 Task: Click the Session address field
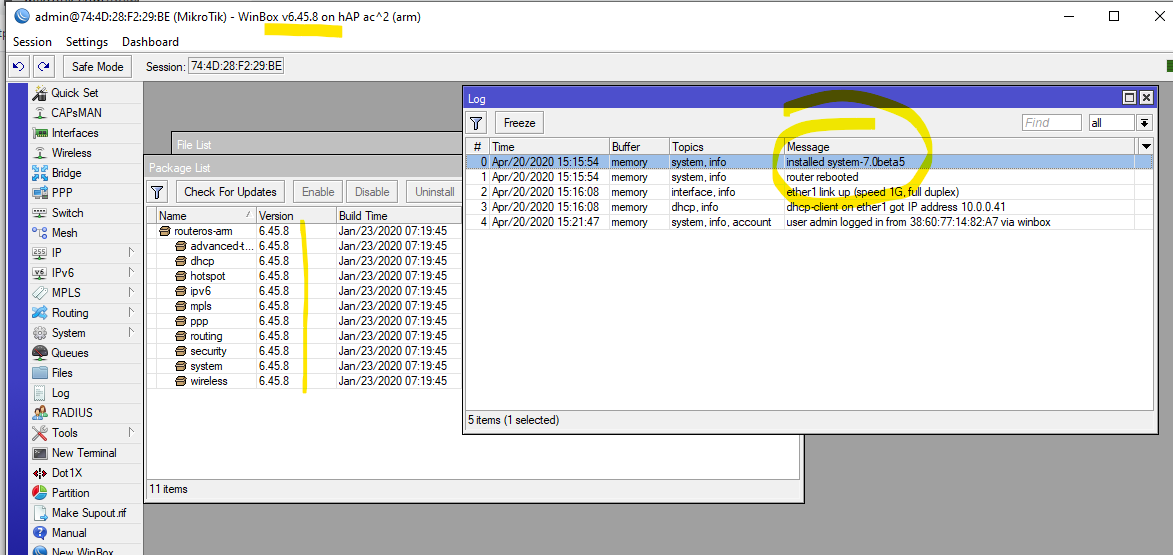coord(236,67)
